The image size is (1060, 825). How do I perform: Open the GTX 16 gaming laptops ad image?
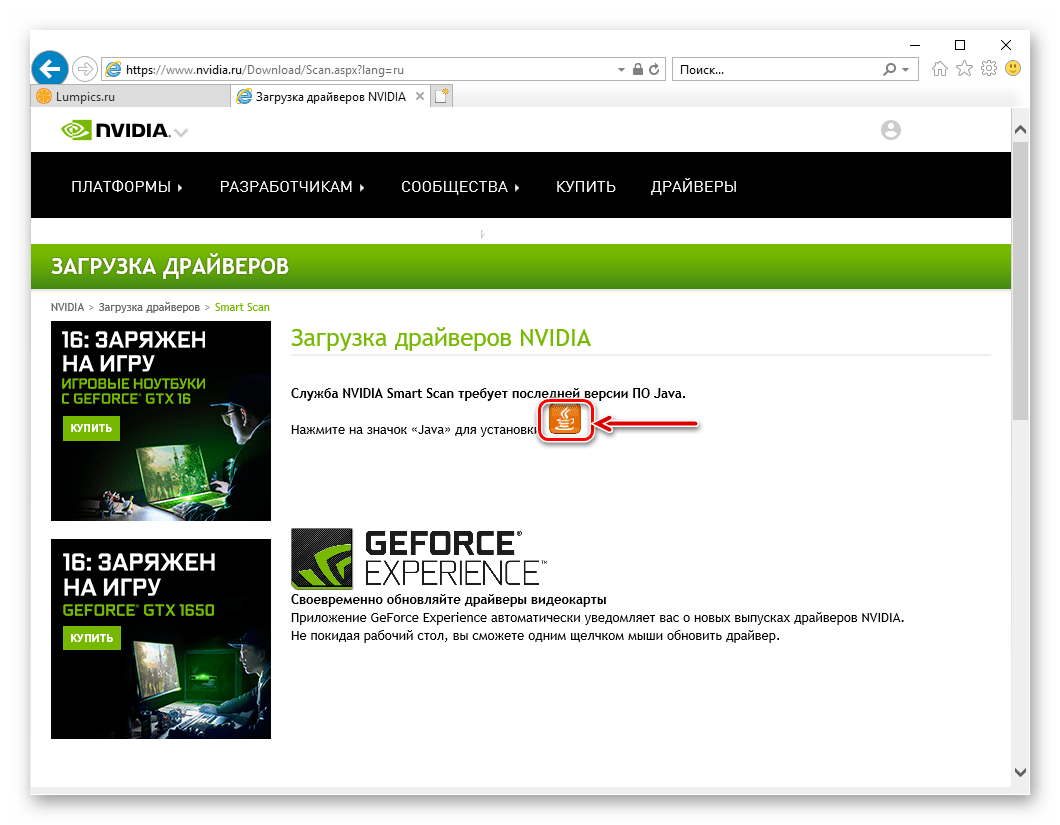coord(161,421)
